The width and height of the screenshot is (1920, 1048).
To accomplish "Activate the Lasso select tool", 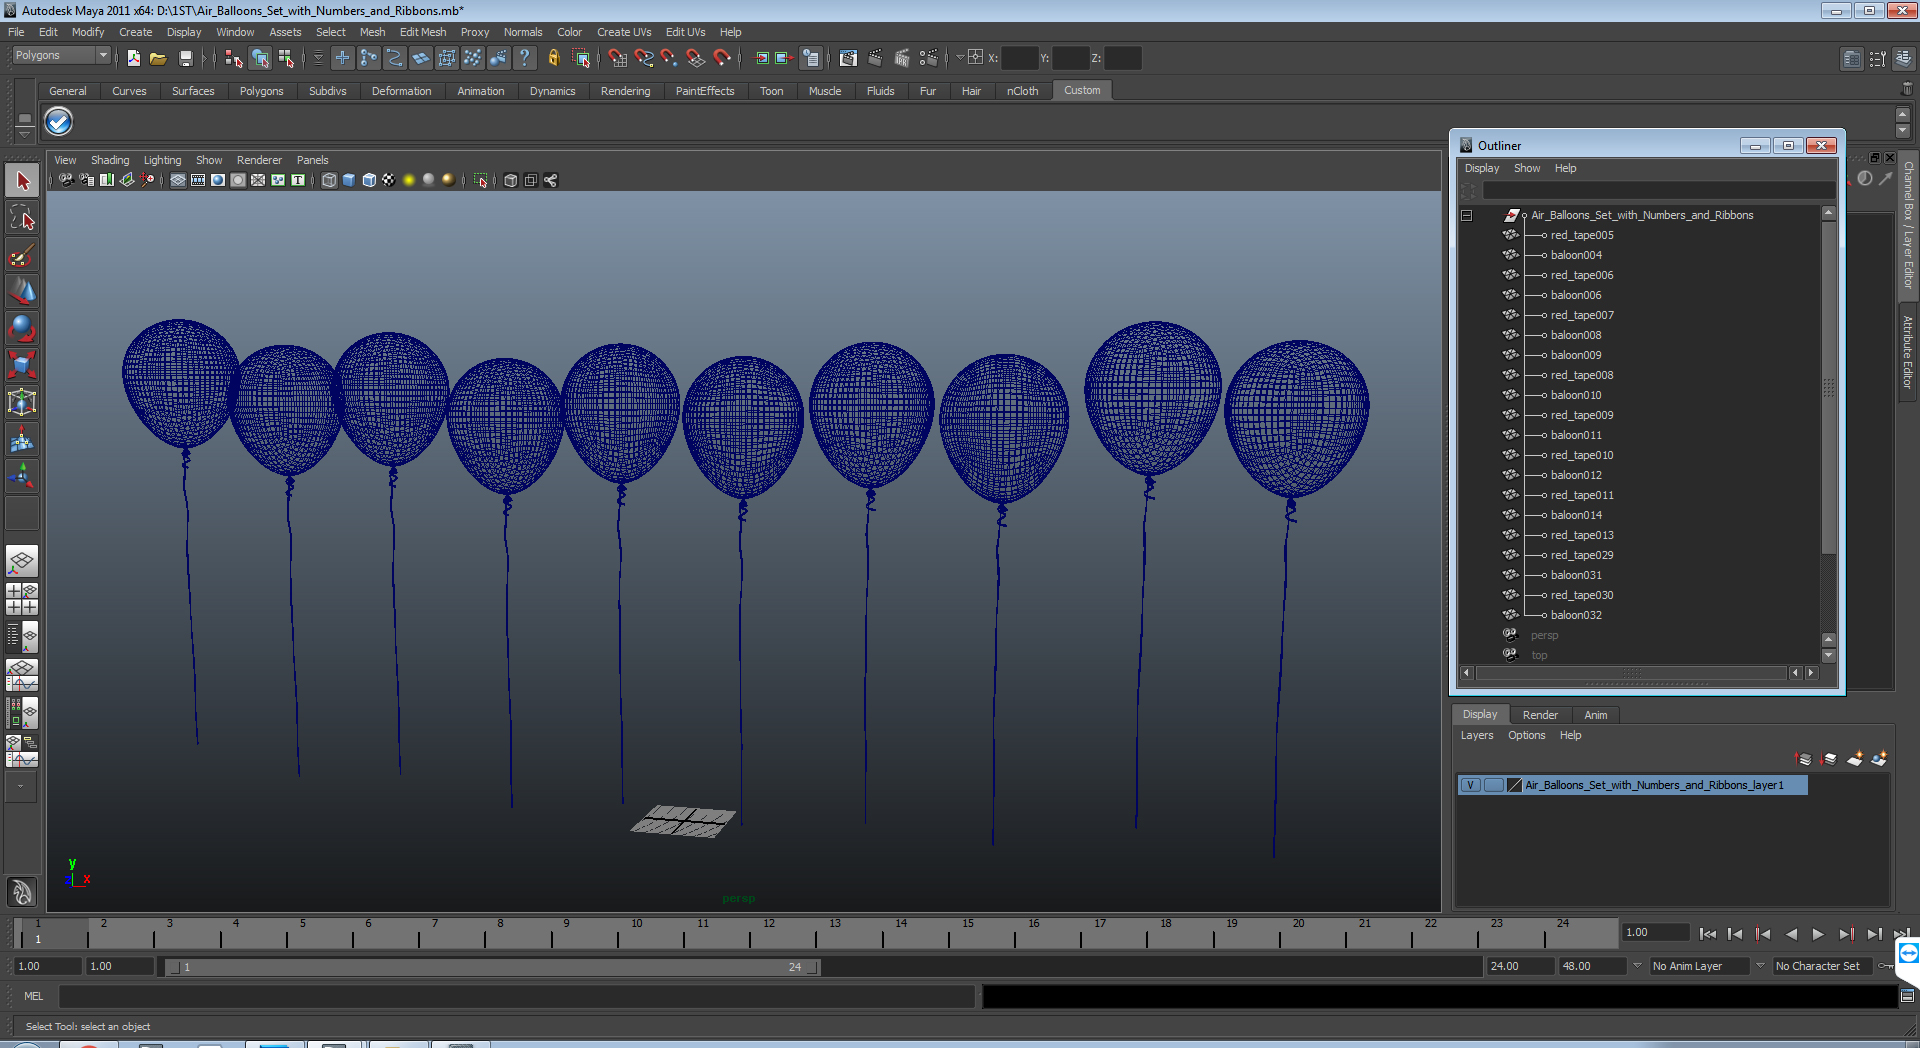I will click(22, 218).
